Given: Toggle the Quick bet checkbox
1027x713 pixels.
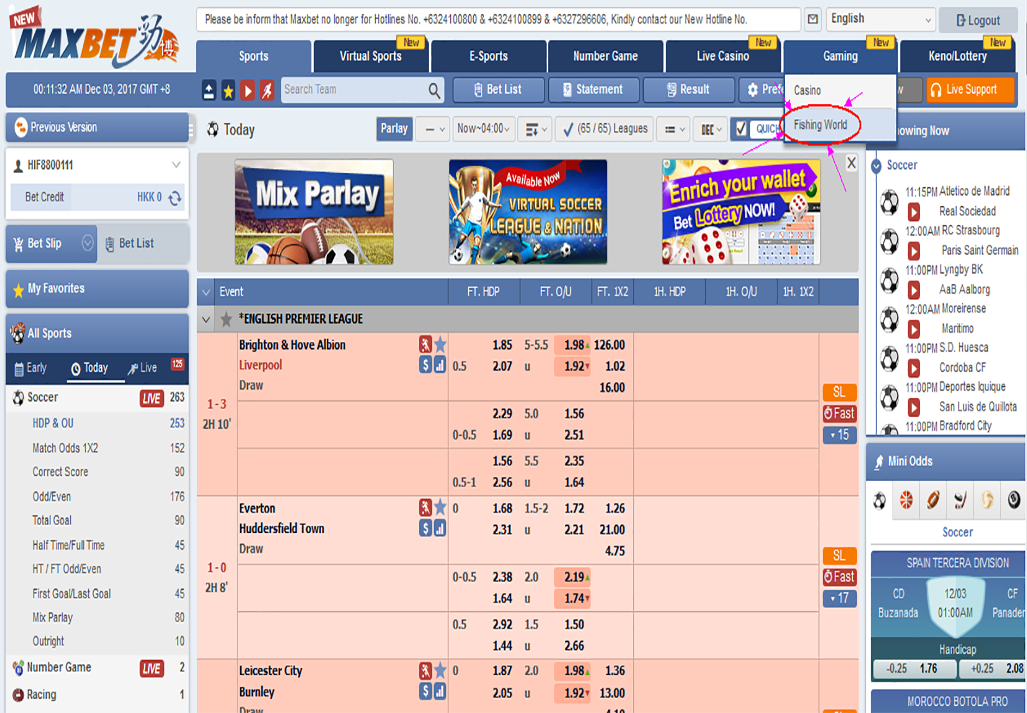Looking at the screenshot, I should [x=741, y=129].
